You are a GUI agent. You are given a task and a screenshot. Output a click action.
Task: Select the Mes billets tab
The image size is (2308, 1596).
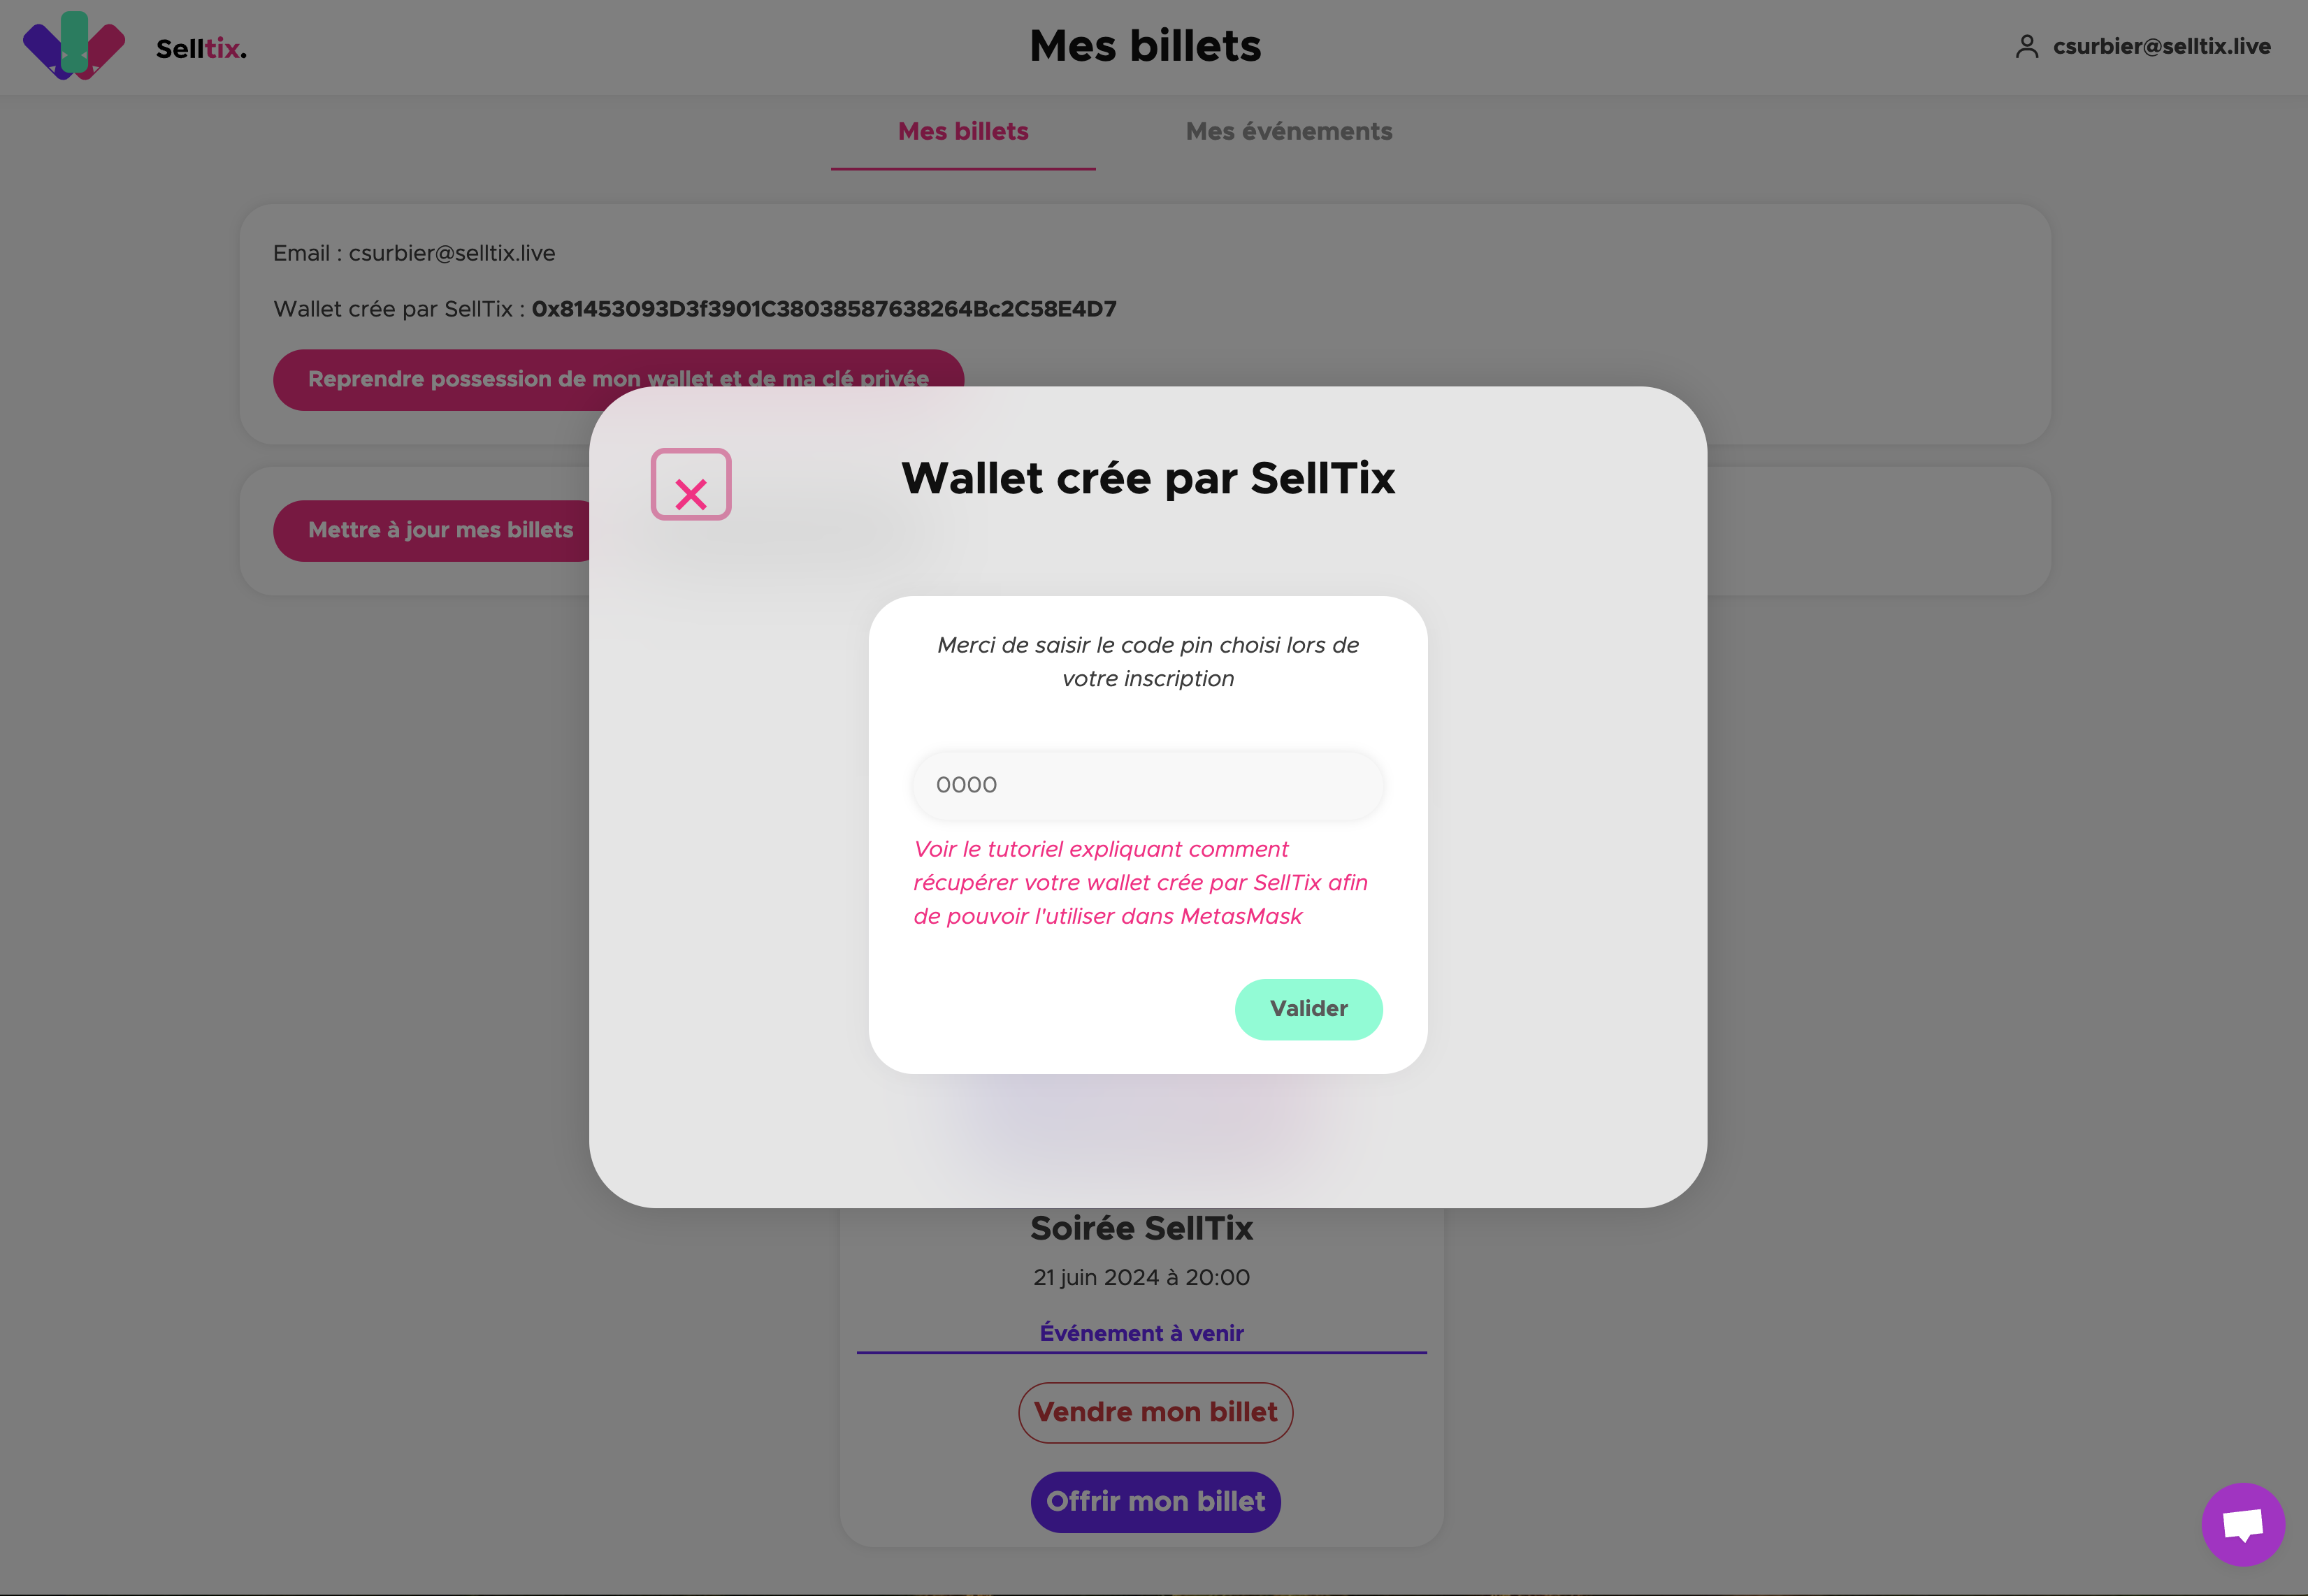963,132
